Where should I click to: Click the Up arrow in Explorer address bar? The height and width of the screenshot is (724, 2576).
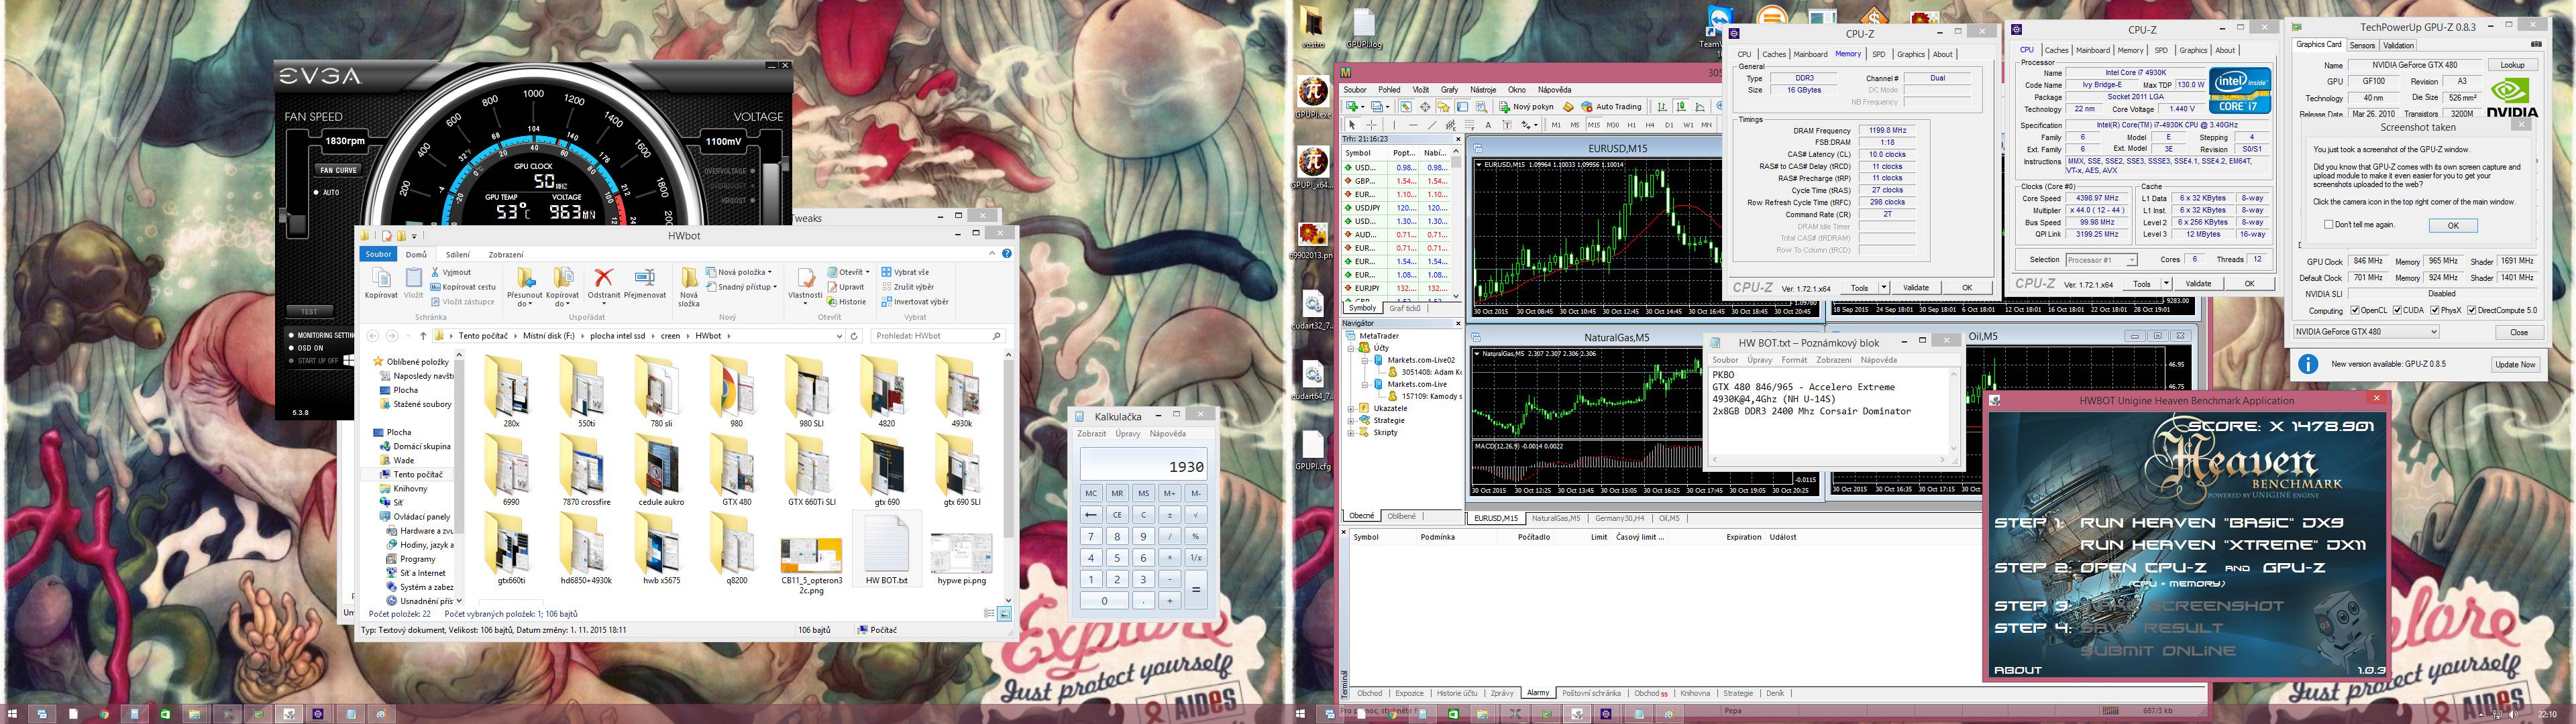(423, 336)
